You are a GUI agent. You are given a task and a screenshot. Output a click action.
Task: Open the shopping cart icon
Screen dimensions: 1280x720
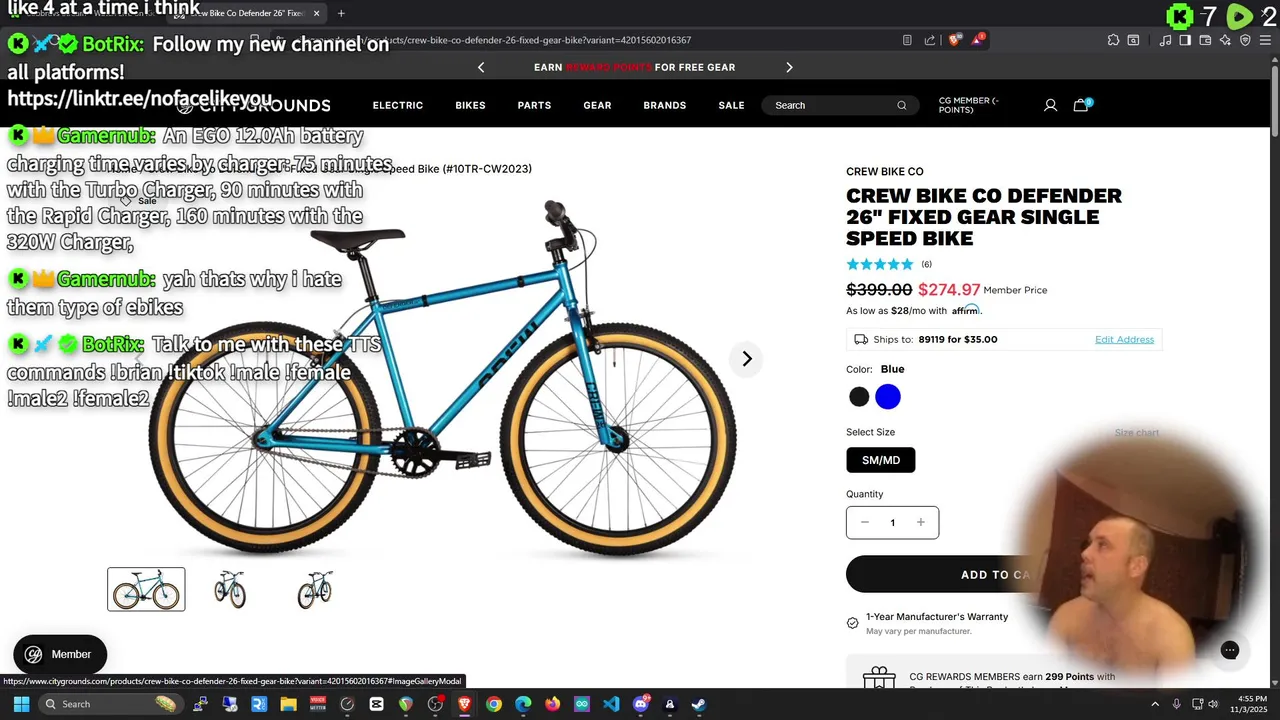pos(1081,105)
